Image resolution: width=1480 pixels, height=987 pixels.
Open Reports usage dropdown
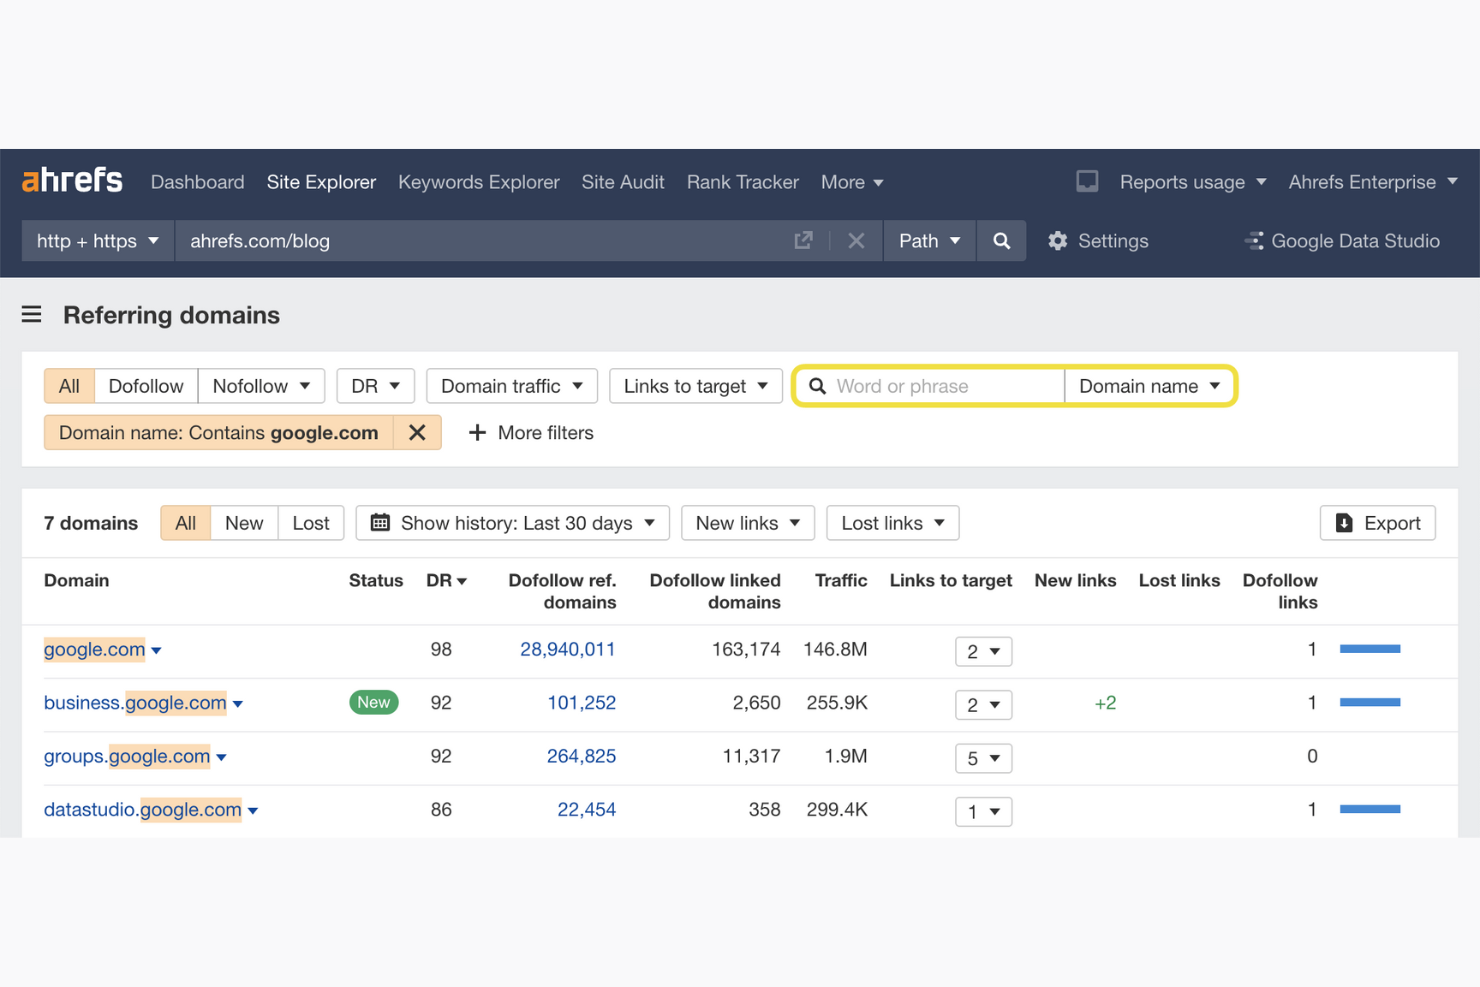[1193, 182]
